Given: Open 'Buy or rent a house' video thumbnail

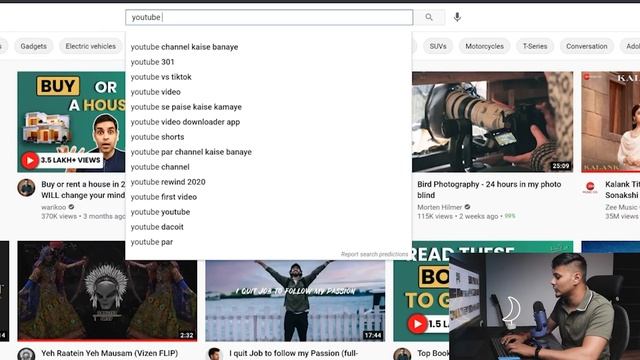Looking at the screenshot, I should (71, 122).
